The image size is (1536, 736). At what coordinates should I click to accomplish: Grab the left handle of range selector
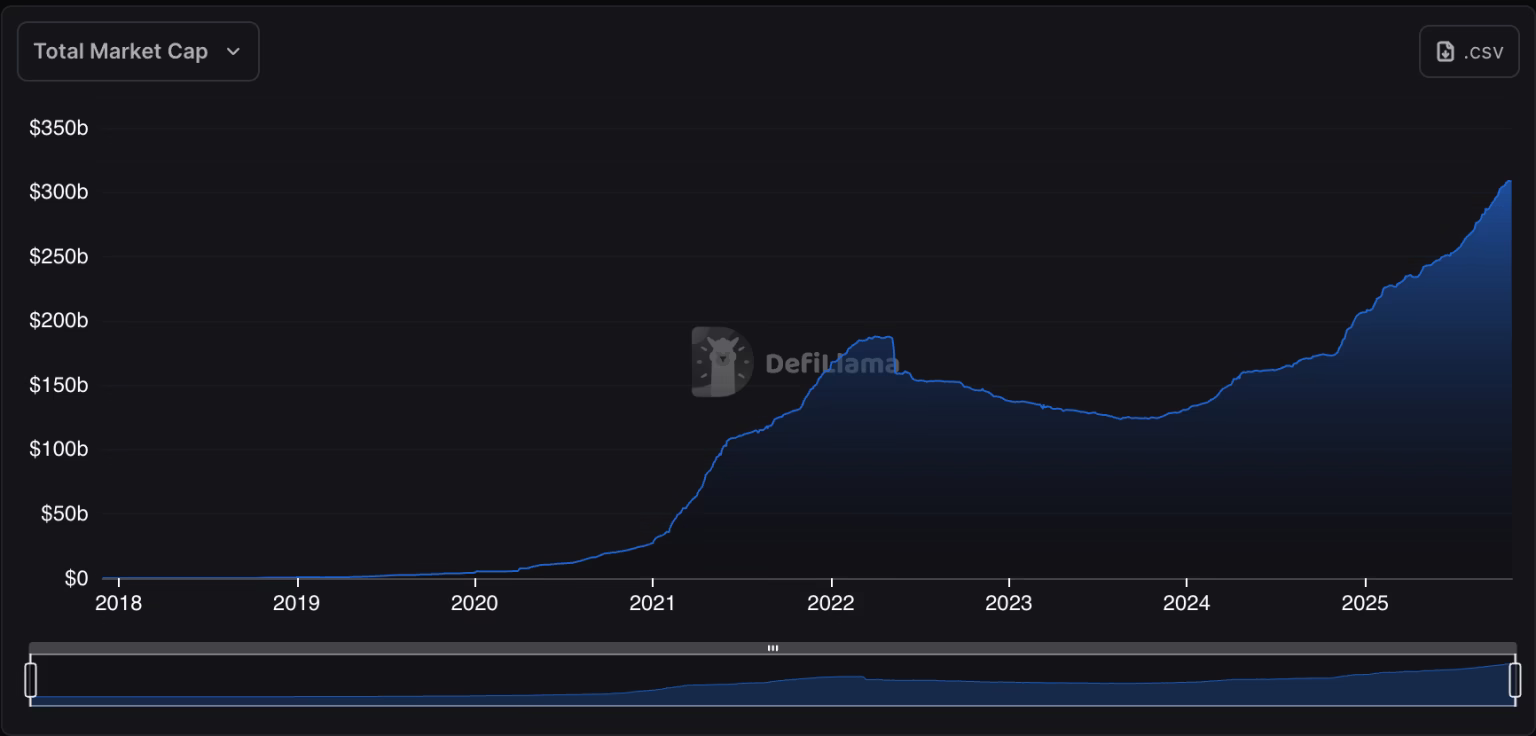(30, 679)
